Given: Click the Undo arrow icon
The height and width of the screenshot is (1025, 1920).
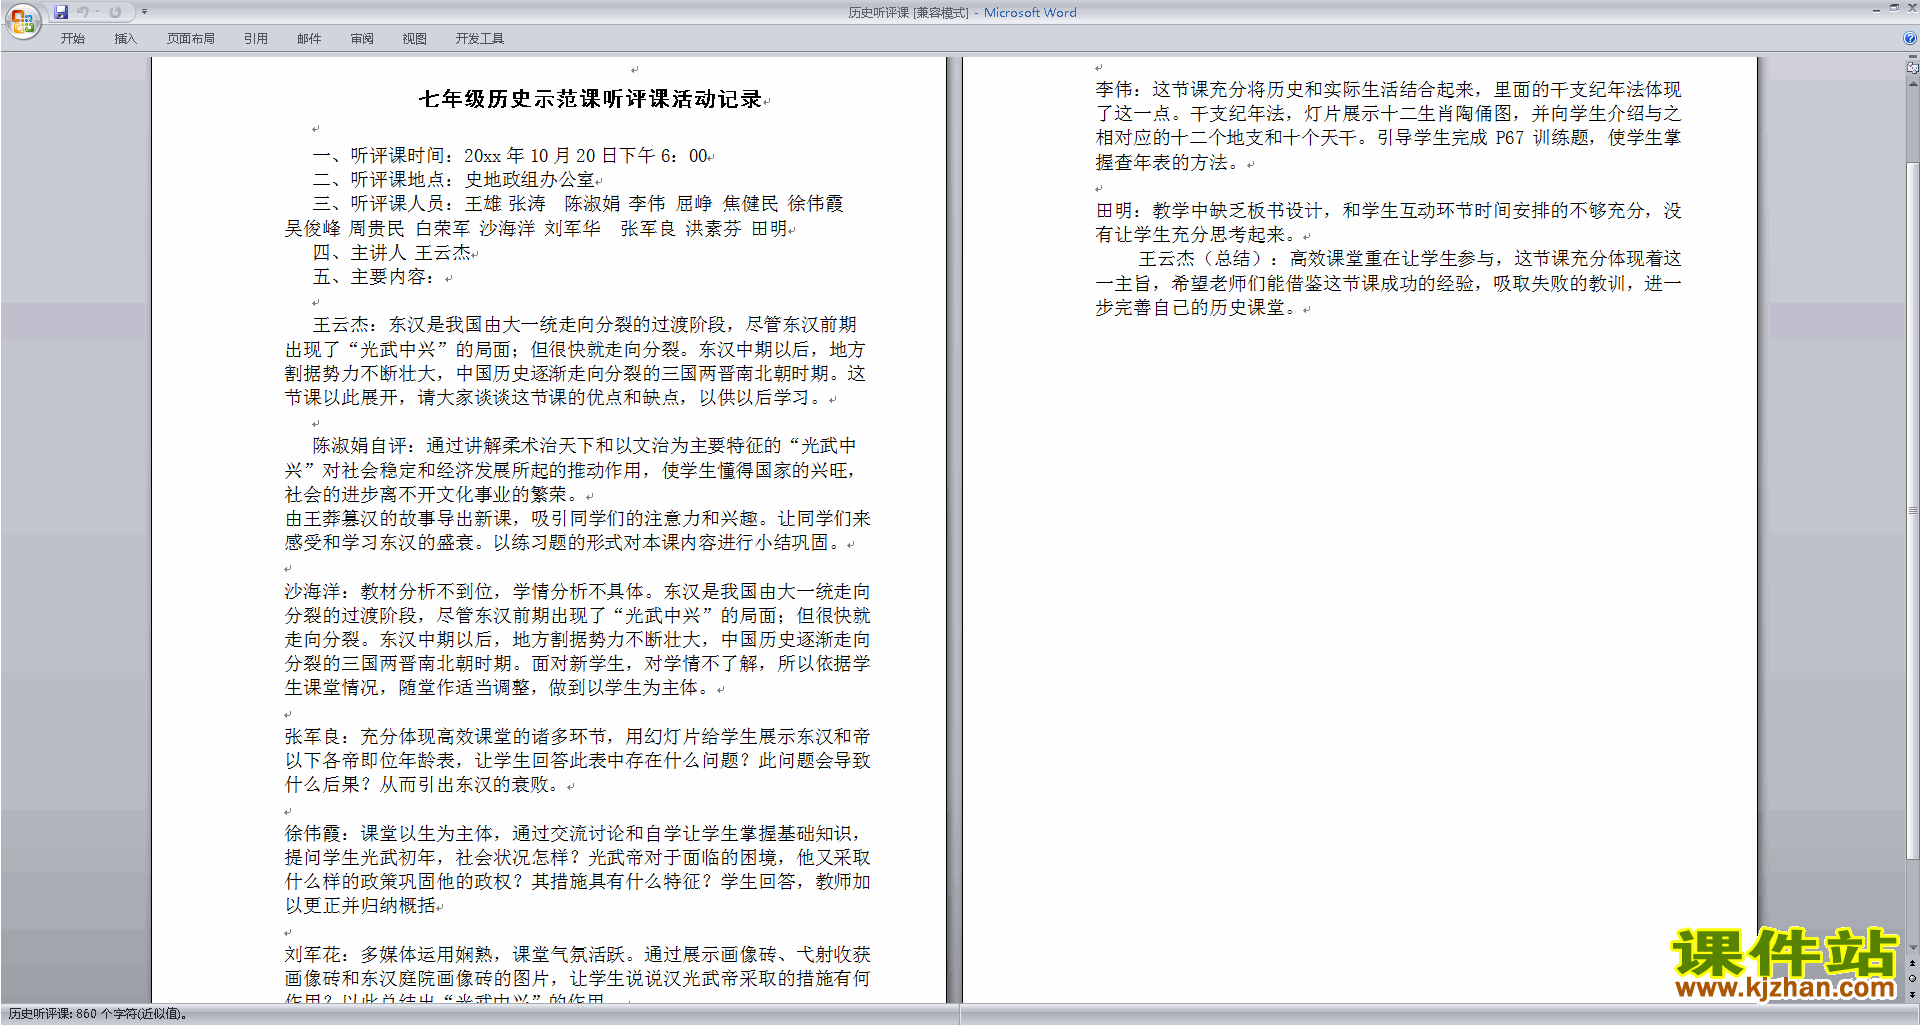Looking at the screenshot, I should [83, 12].
